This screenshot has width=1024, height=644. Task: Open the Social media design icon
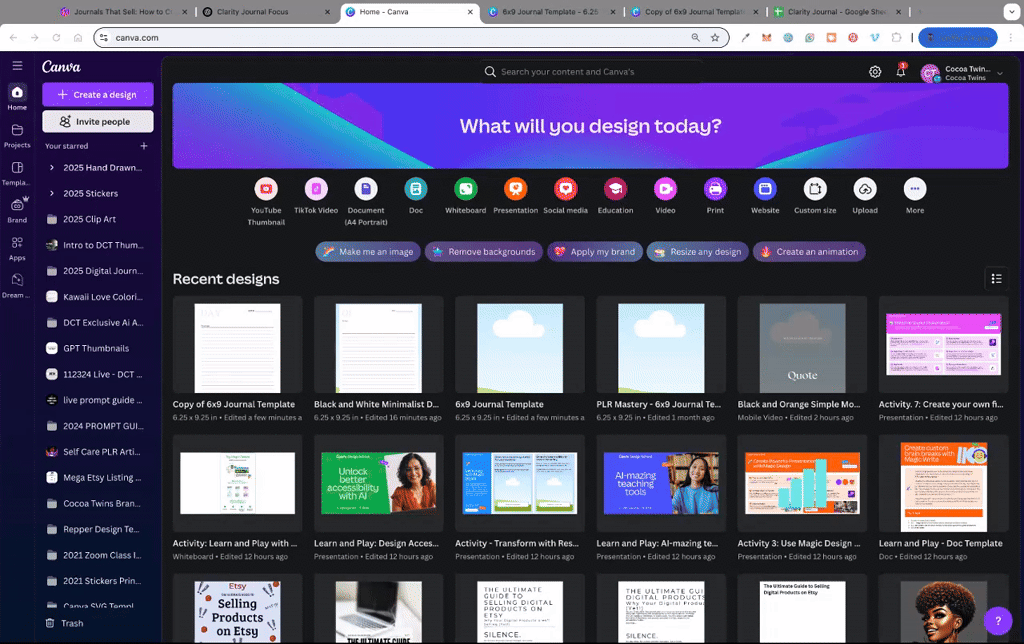coord(566,189)
